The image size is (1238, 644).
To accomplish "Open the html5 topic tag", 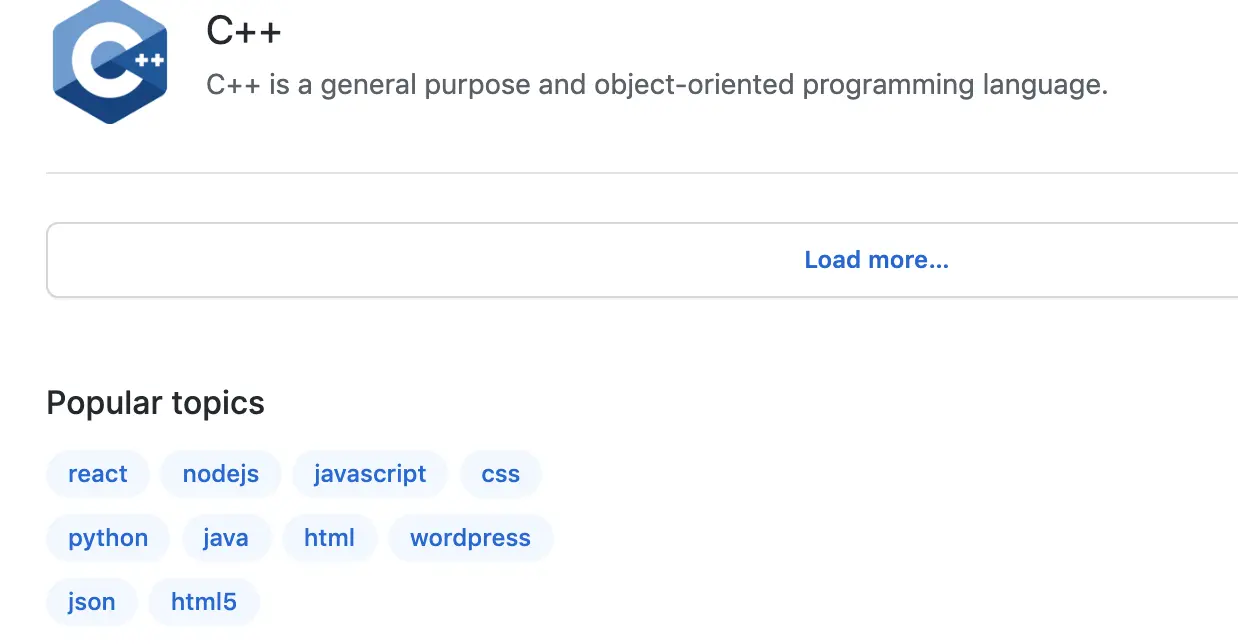I will pos(204,602).
